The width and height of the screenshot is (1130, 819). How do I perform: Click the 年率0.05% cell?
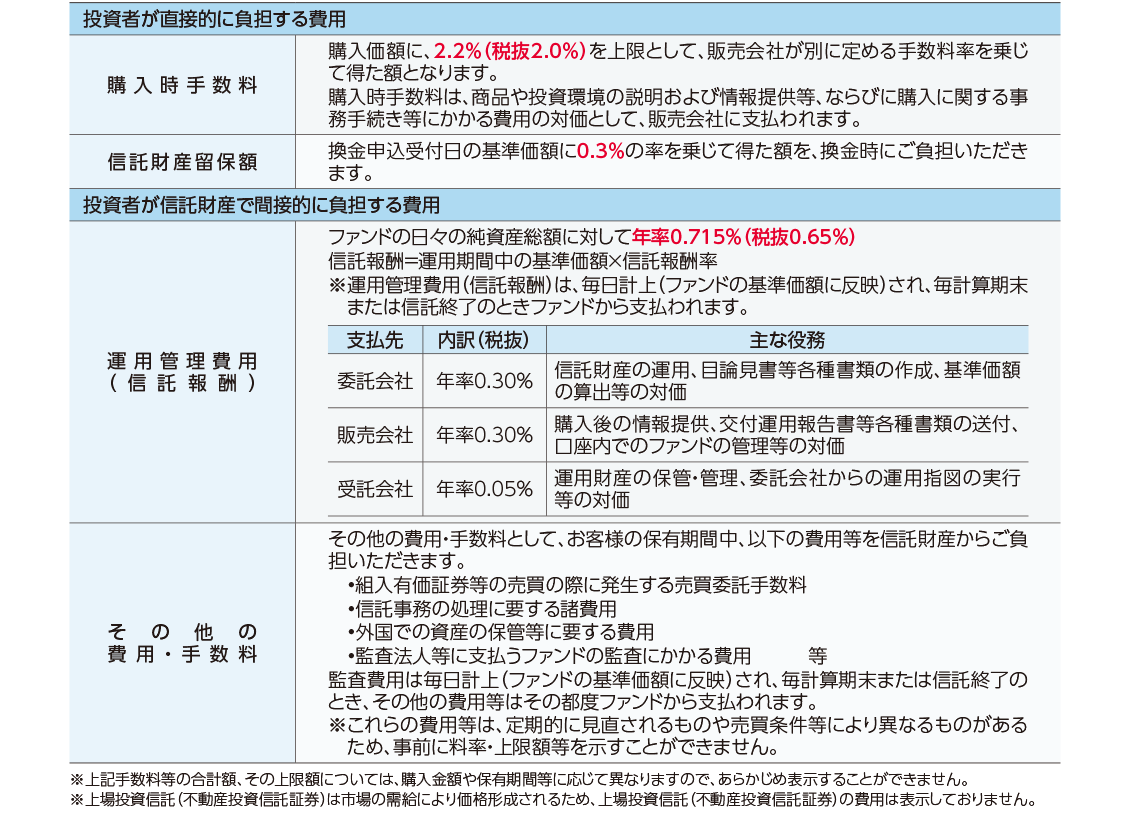click(x=484, y=489)
